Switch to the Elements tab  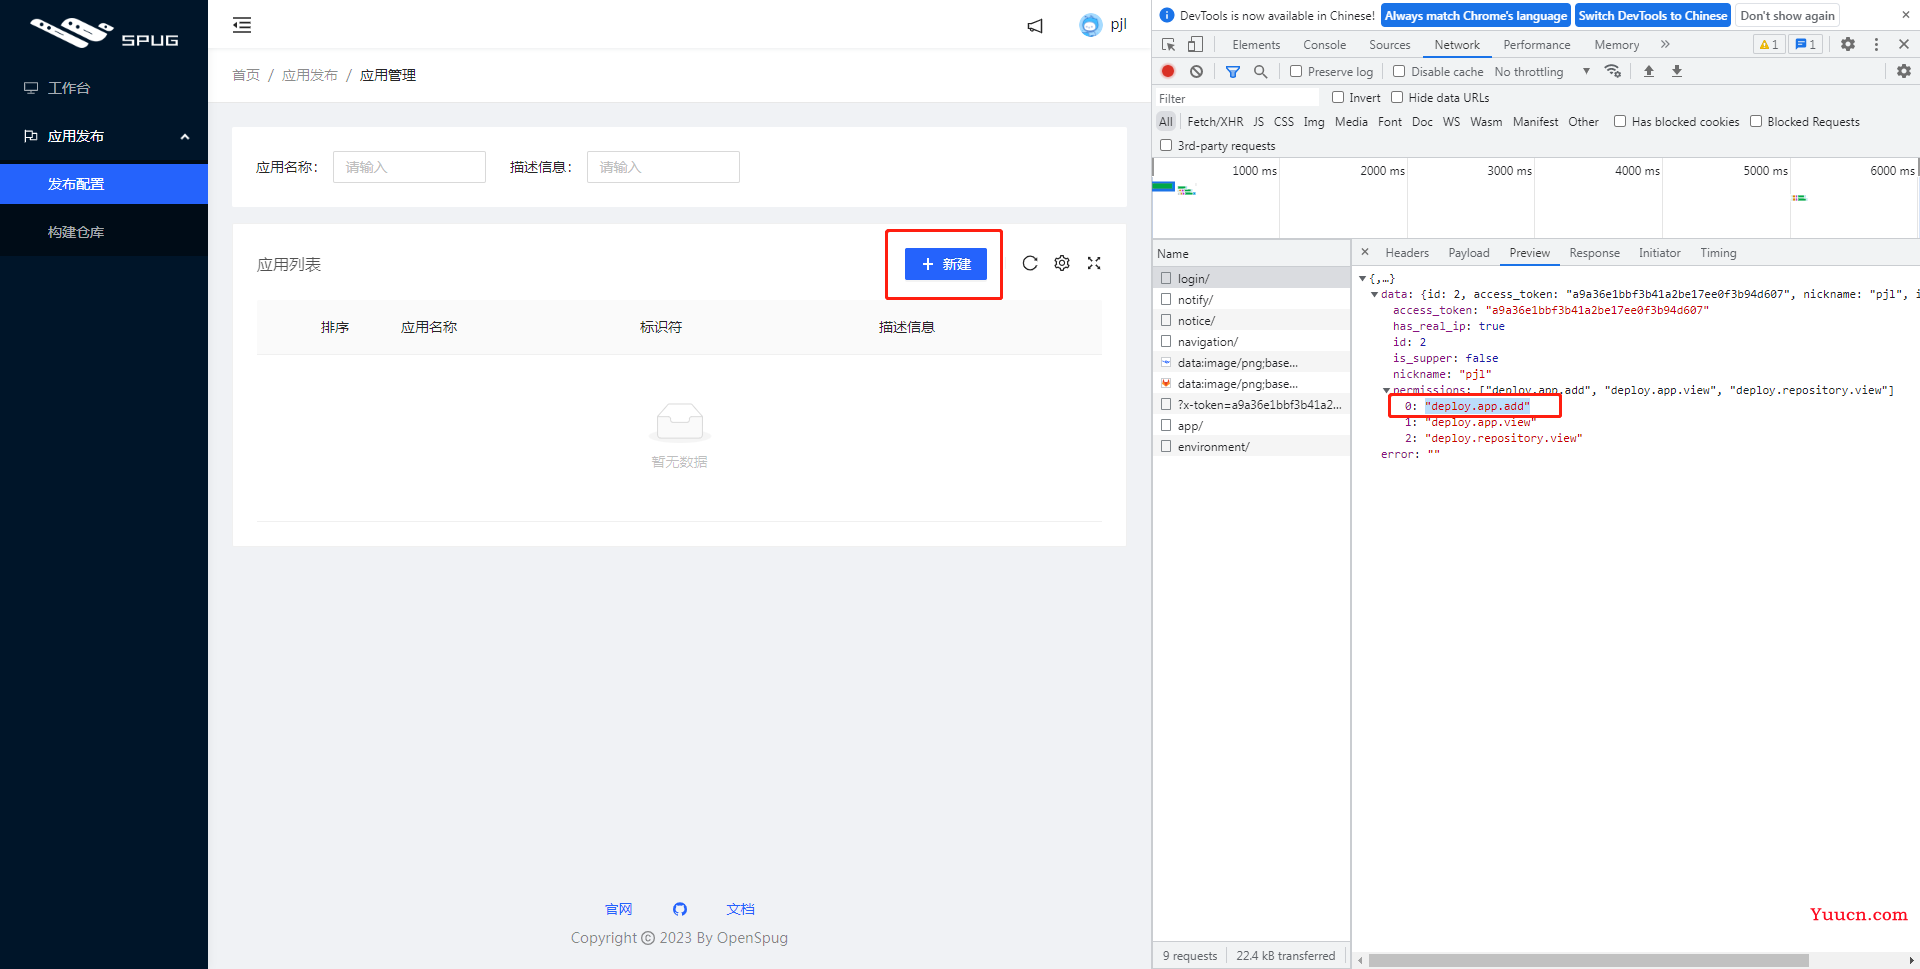pos(1256,44)
